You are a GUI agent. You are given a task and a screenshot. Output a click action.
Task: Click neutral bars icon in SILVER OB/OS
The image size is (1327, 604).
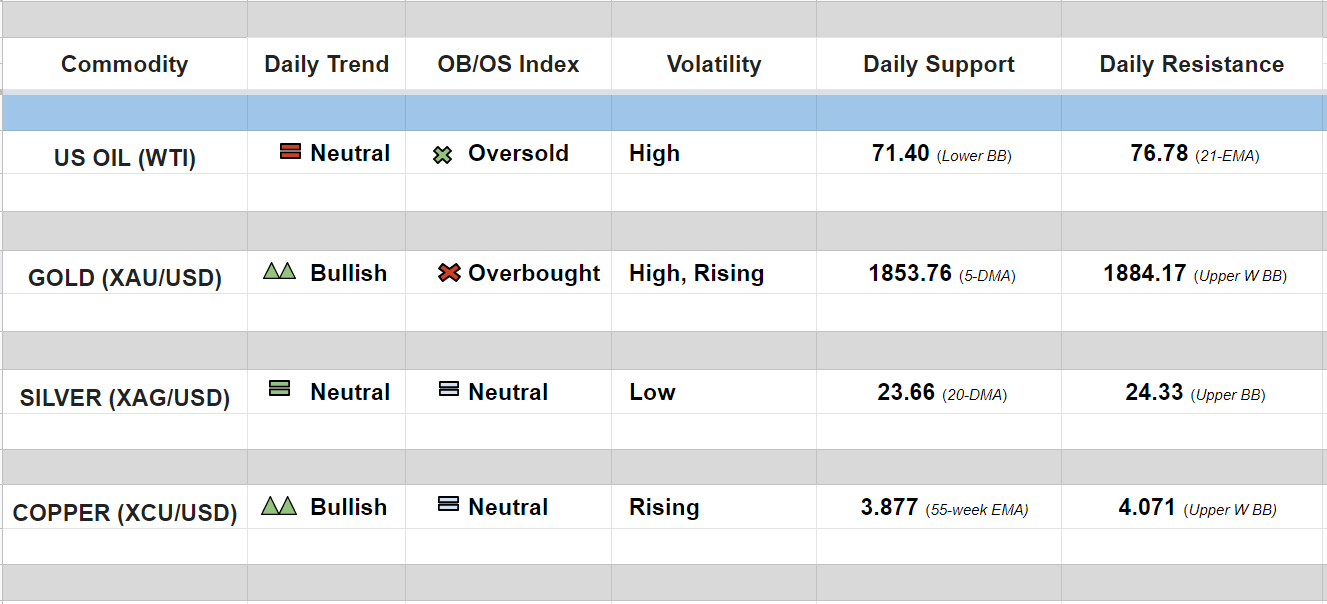[449, 389]
